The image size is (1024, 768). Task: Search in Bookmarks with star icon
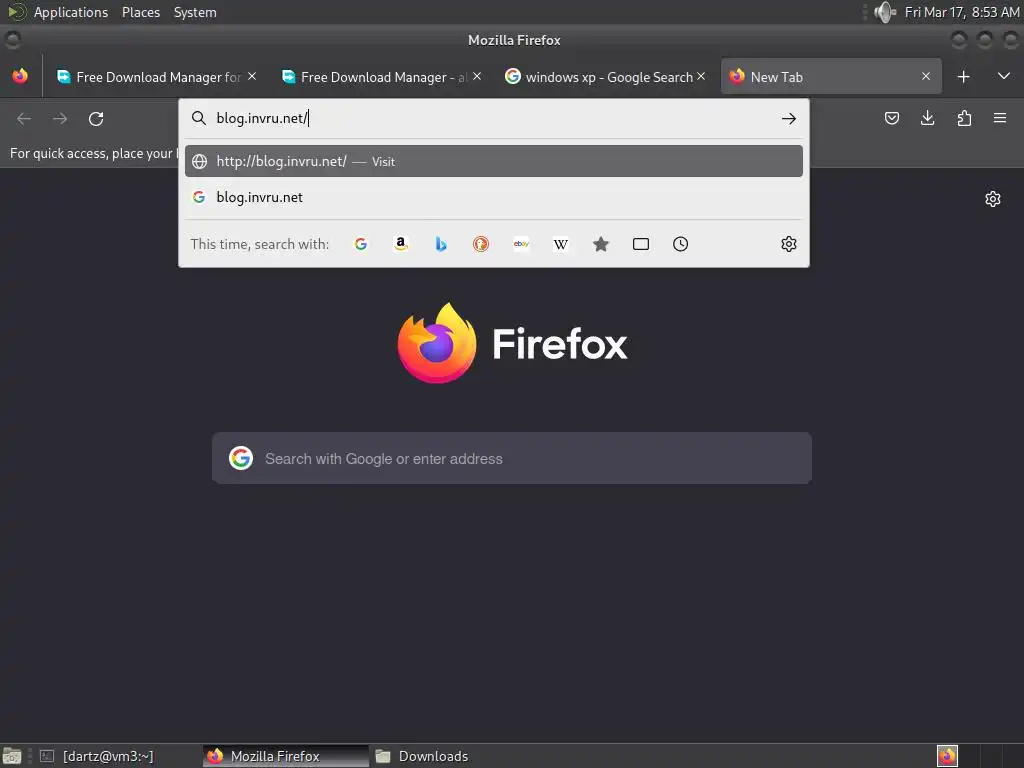[x=601, y=244]
